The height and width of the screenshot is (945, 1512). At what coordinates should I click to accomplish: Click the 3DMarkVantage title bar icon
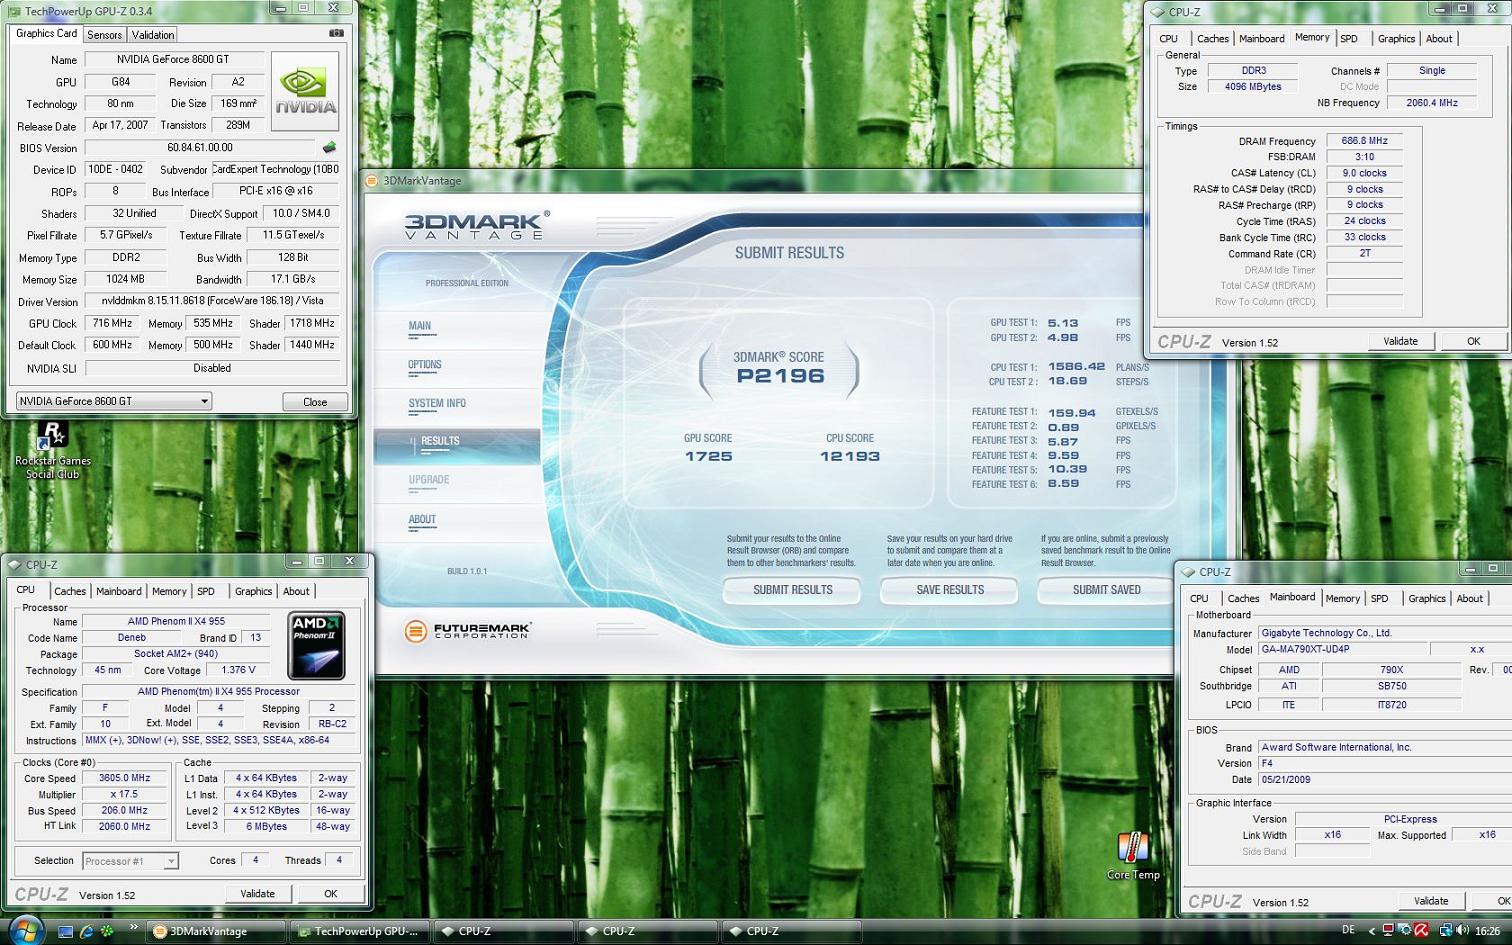pyautogui.click(x=372, y=181)
